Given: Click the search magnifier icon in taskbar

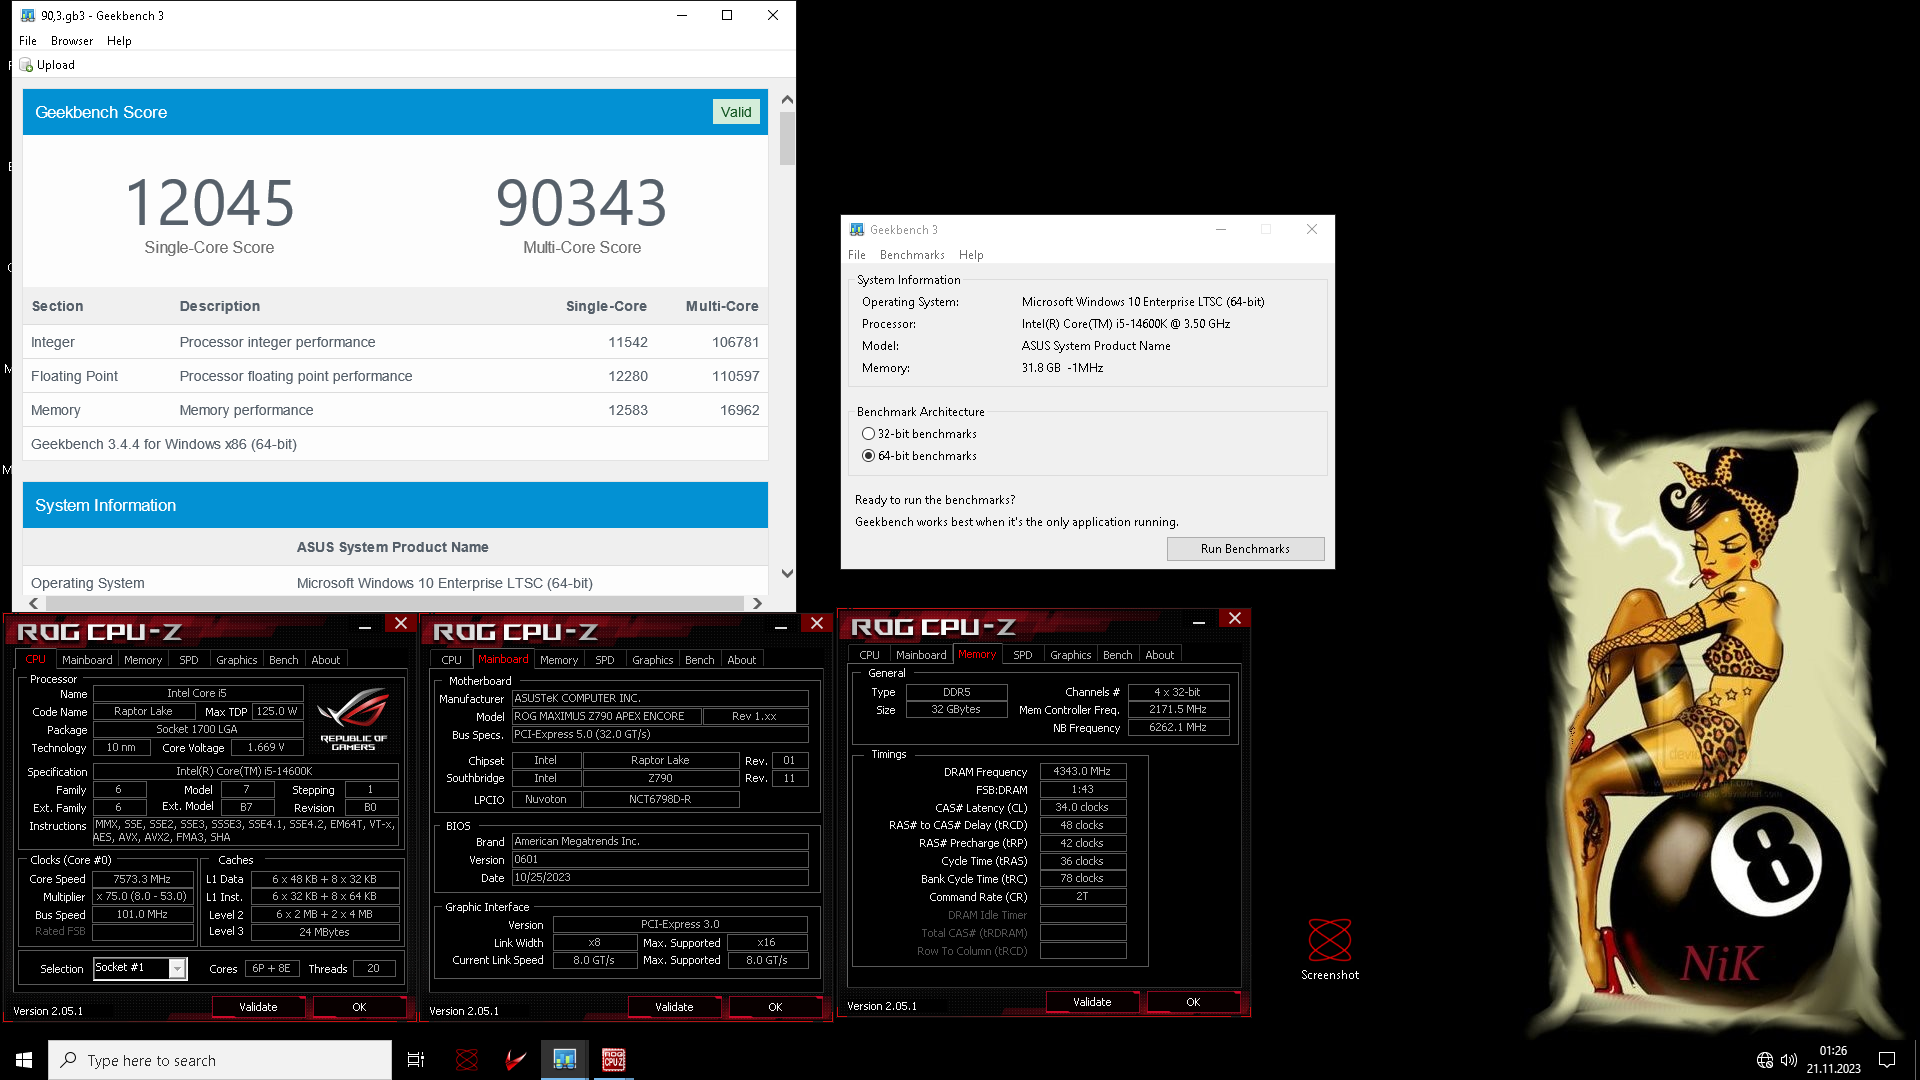Looking at the screenshot, I should click(x=69, y=1060).
